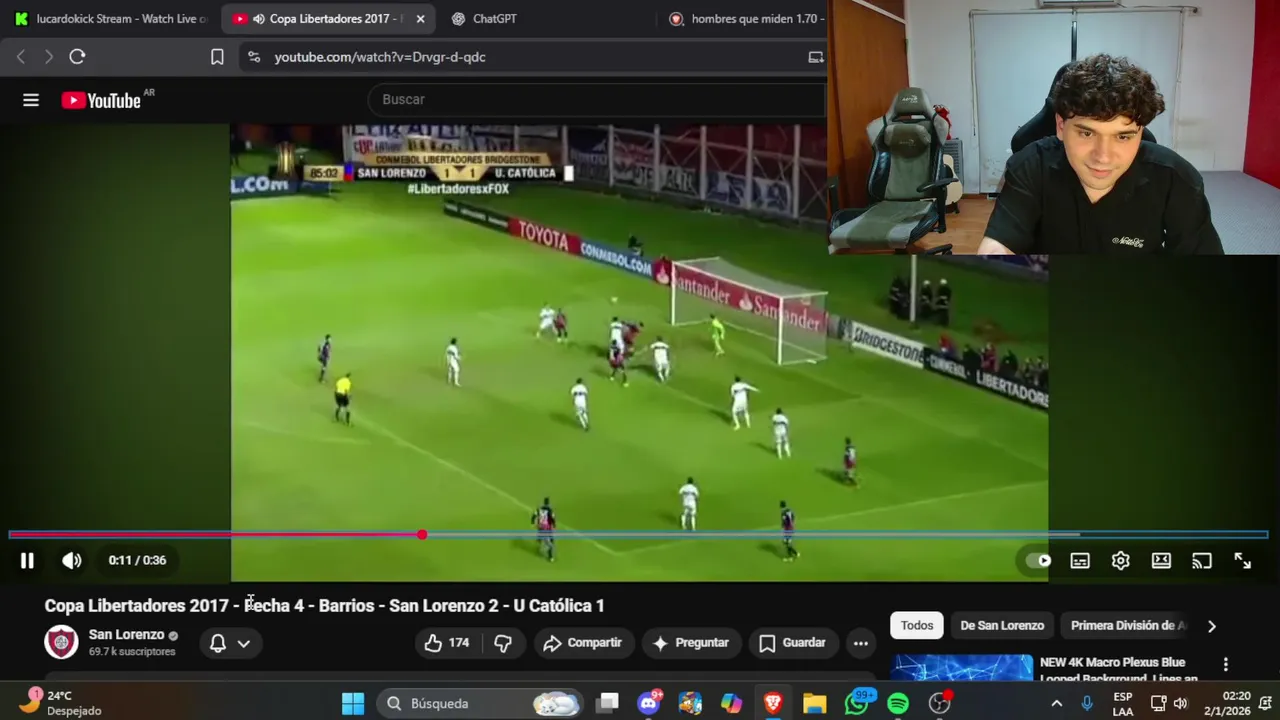Open ESP LAA keyboard language switcher

pyautogui.click(x=1123, y=704)
